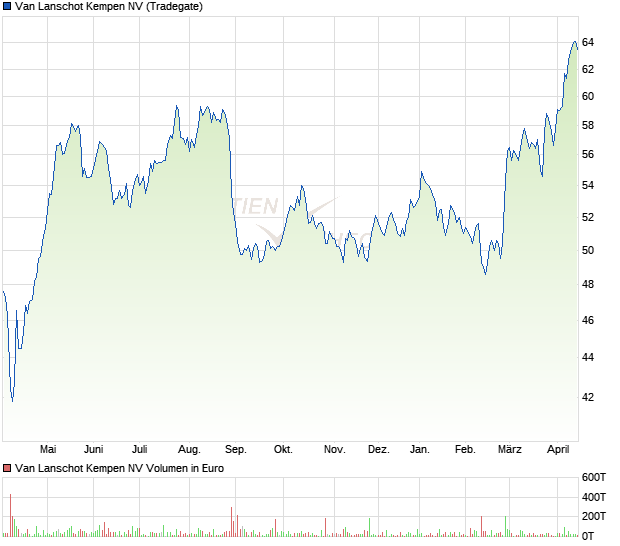Image resolution: width=620 pixels, height=546 pixels.
Task: Click the Dez. month label
Action: (x=378, y=450)
